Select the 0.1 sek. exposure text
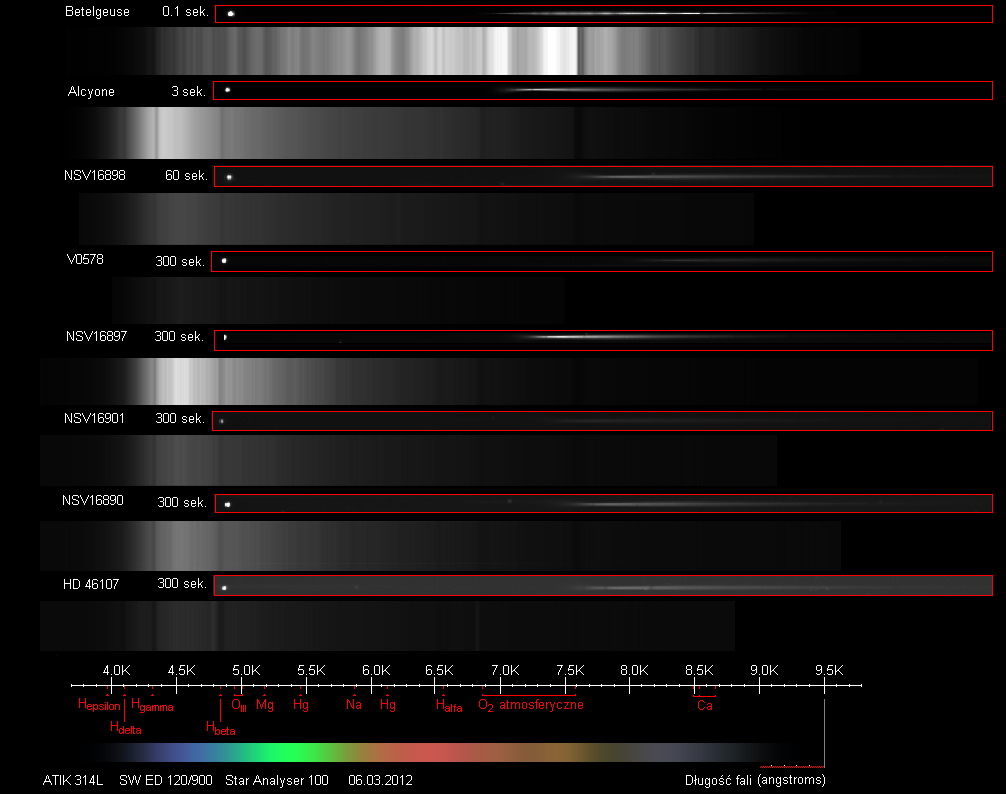The width and height of the screenshot is (1006, 794). pos(185,12)
